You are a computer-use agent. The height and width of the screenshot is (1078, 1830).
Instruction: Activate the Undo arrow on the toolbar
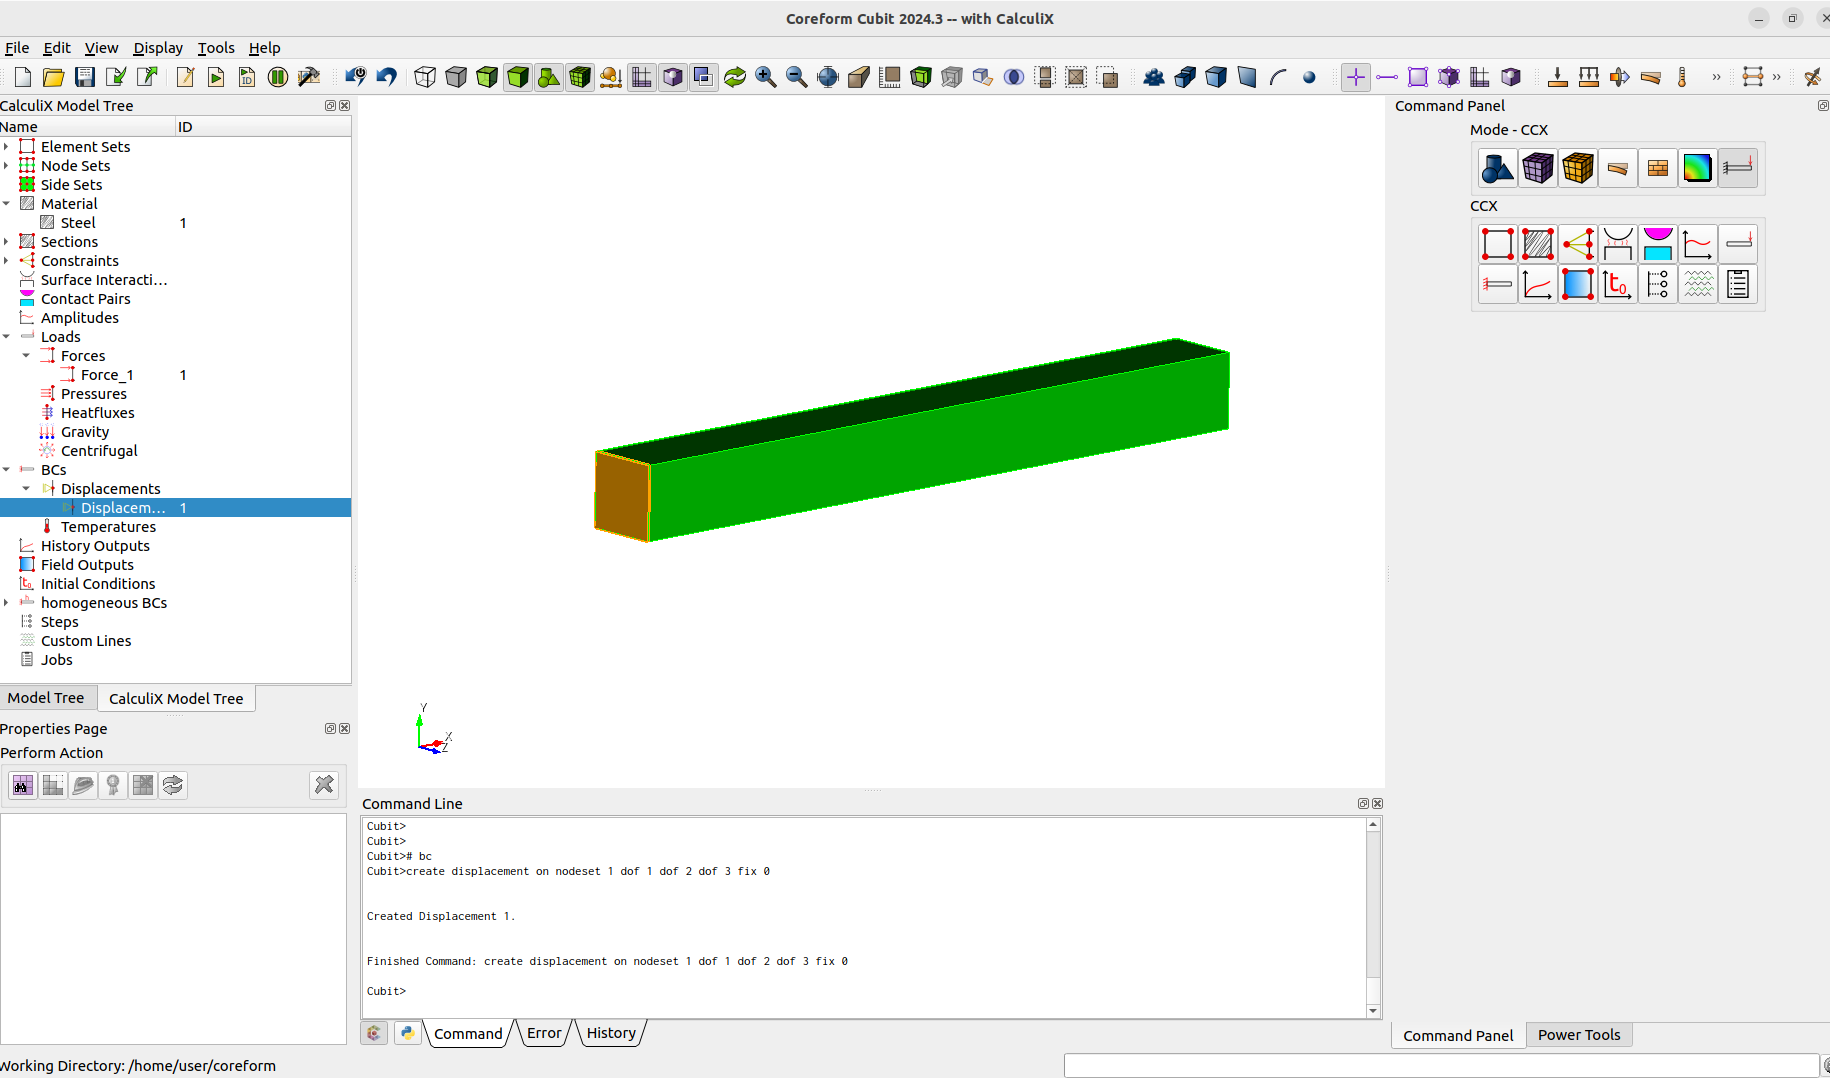pos(387,76)
